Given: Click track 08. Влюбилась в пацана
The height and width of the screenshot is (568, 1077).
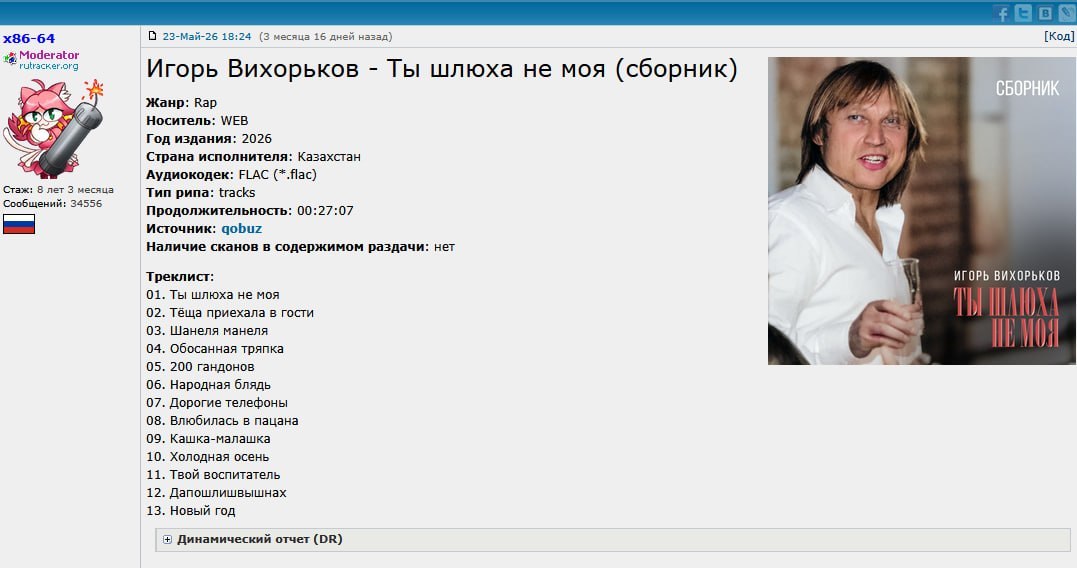Looking at the screenshot, I should click(222, 420).
